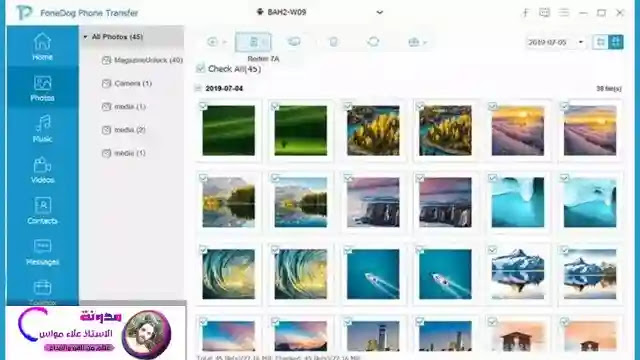This screenshot has height=360, width=640.
Task: Uncheck the green field photo with small tree
Action: tap(275, 106)
